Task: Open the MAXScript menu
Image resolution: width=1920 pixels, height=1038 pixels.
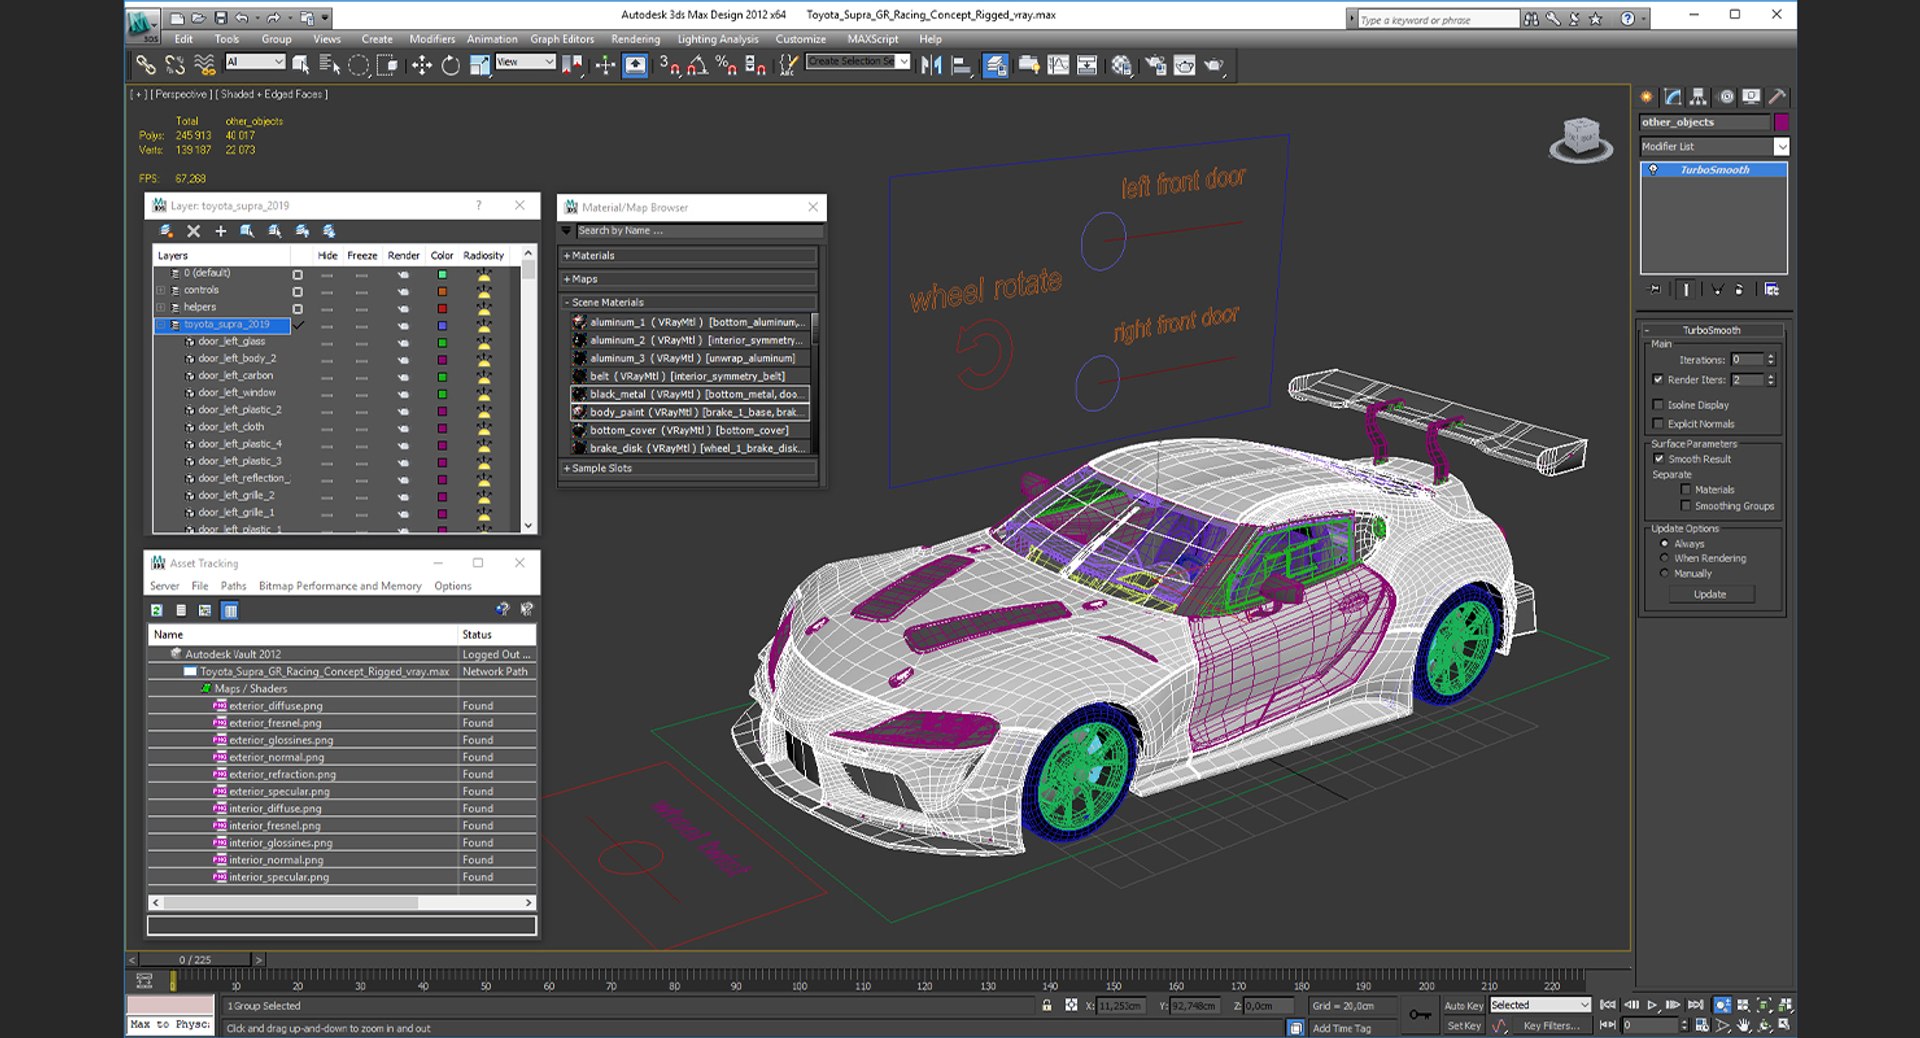Action: [x=873, y=39]
